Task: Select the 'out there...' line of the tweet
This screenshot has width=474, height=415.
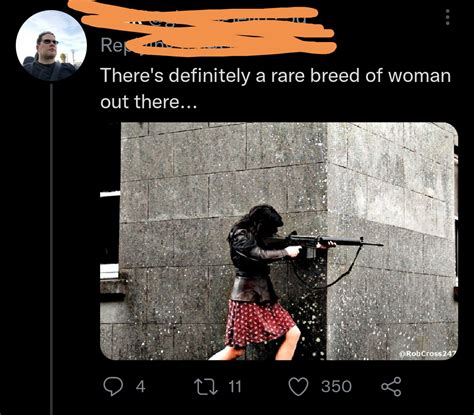Action: pos(149,102)
